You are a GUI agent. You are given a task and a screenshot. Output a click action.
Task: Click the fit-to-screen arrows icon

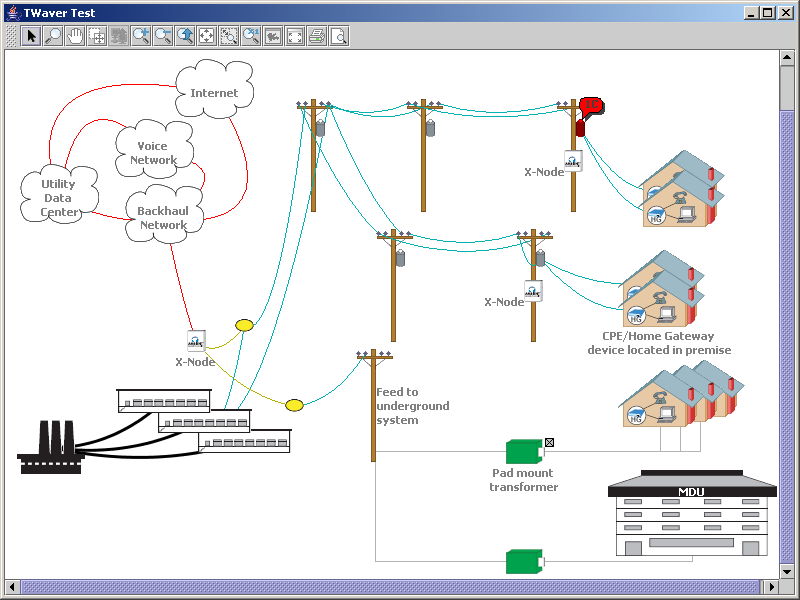[x=207, y=36]
